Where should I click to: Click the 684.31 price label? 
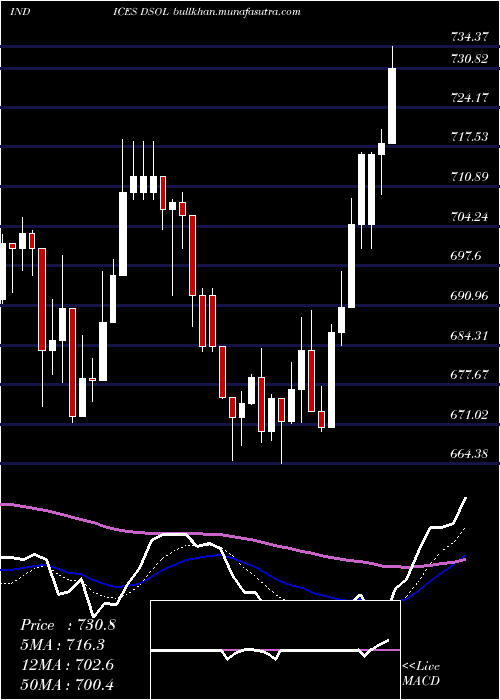click(x=469, y=335)
